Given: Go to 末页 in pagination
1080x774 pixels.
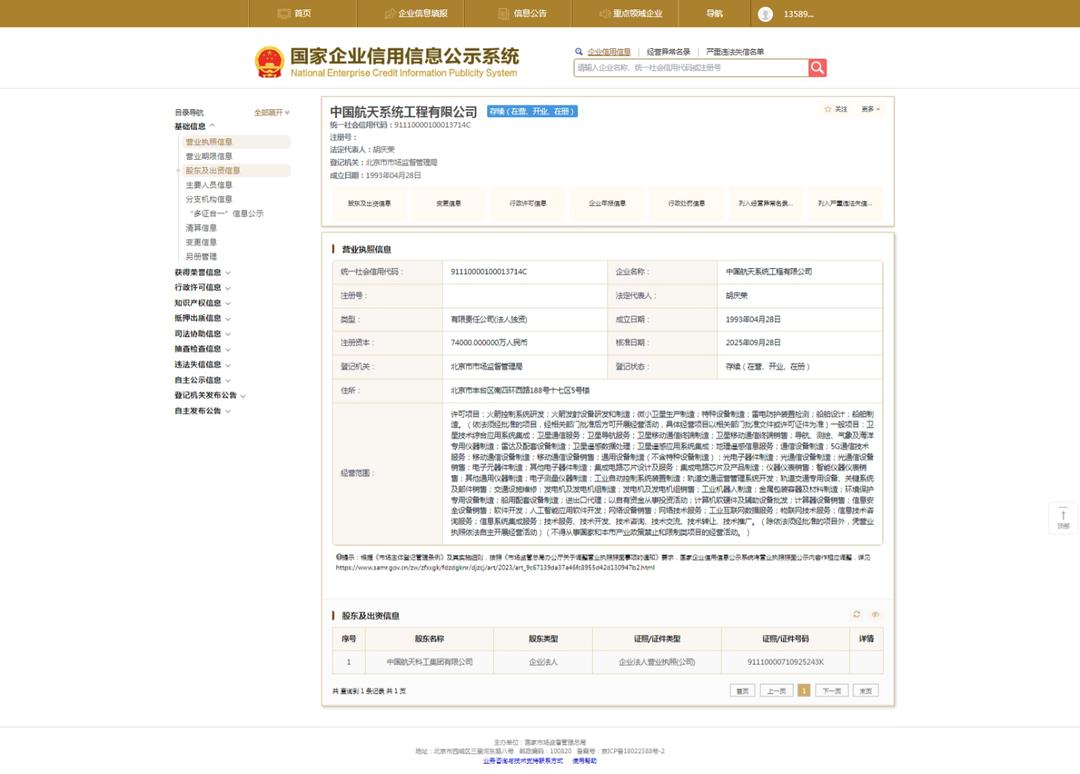Looking at the screenshot, I should (x=866, y=691).
